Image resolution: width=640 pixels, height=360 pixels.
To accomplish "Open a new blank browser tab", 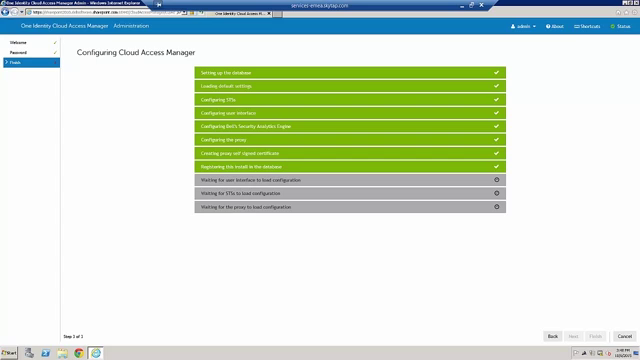I will click(x=278, y=14).
